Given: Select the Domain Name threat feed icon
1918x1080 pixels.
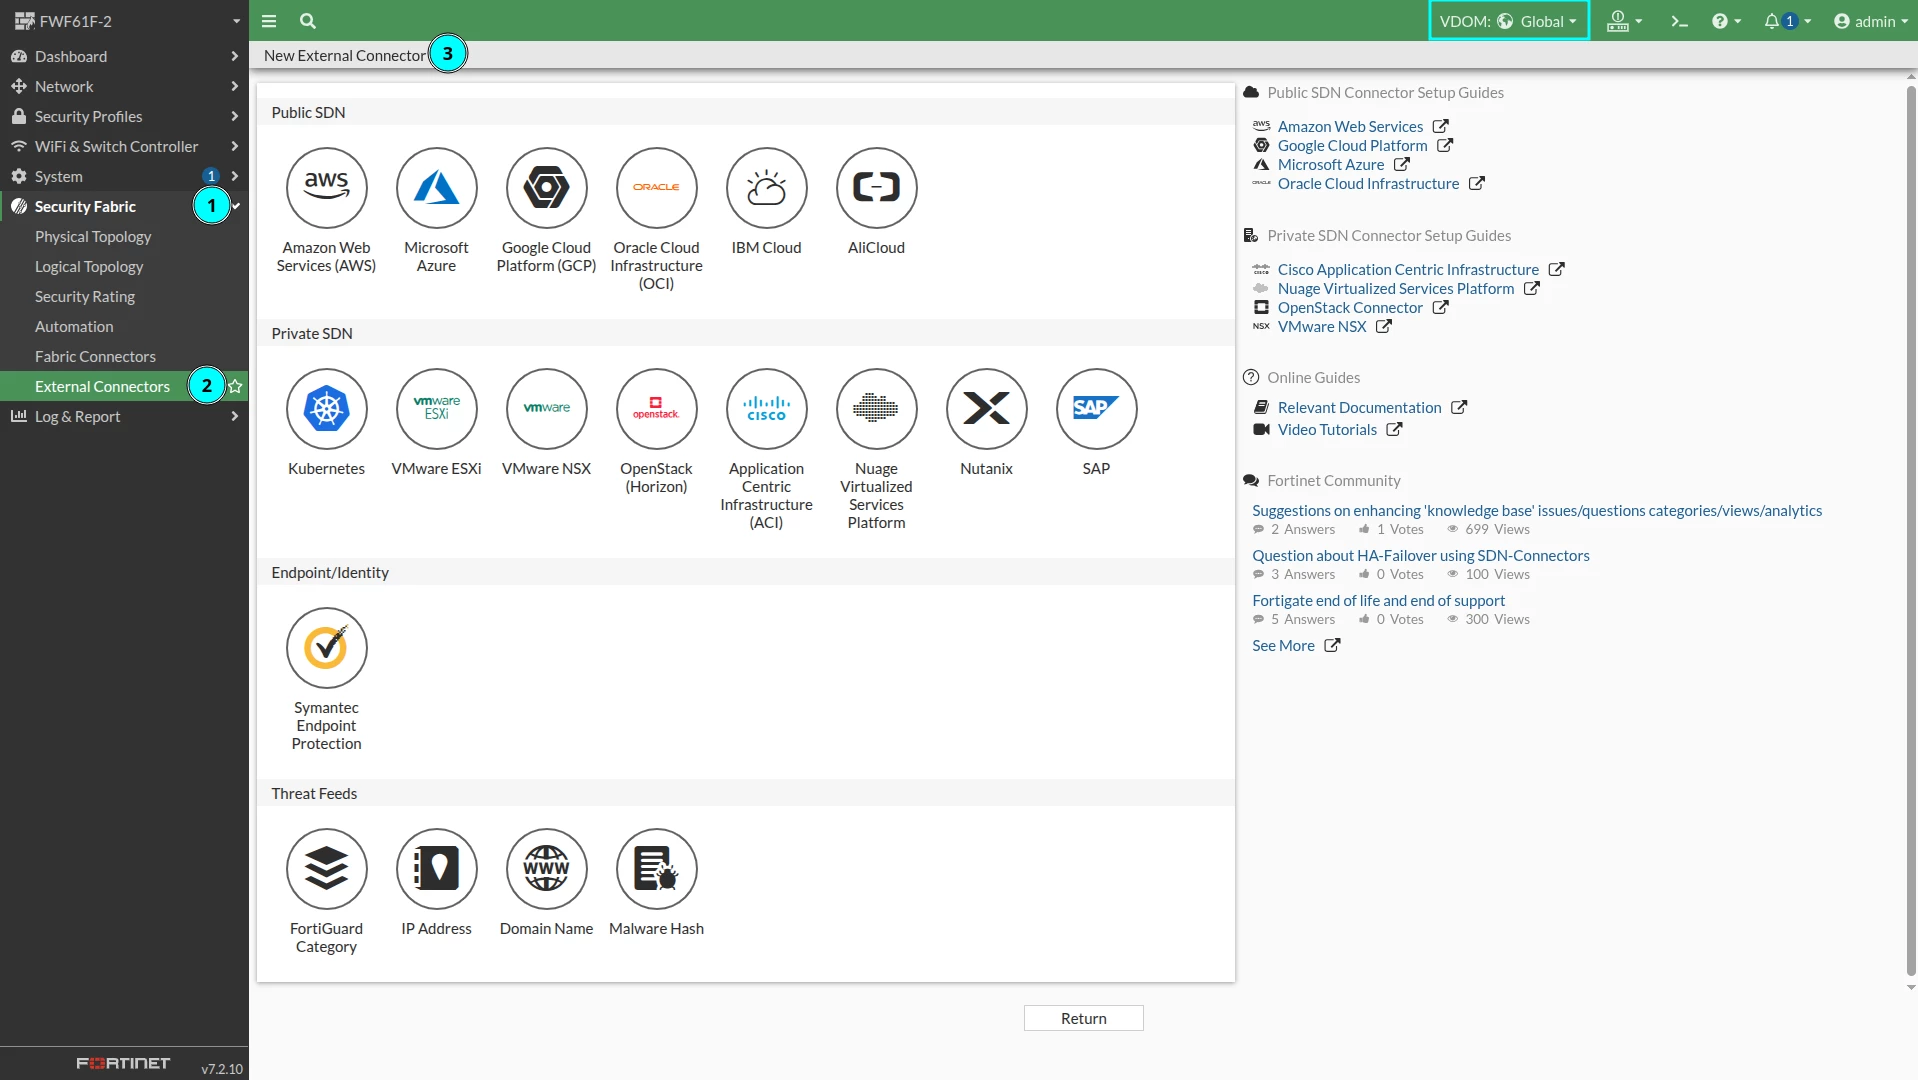Looking at the screenshot, I should 546,869.
